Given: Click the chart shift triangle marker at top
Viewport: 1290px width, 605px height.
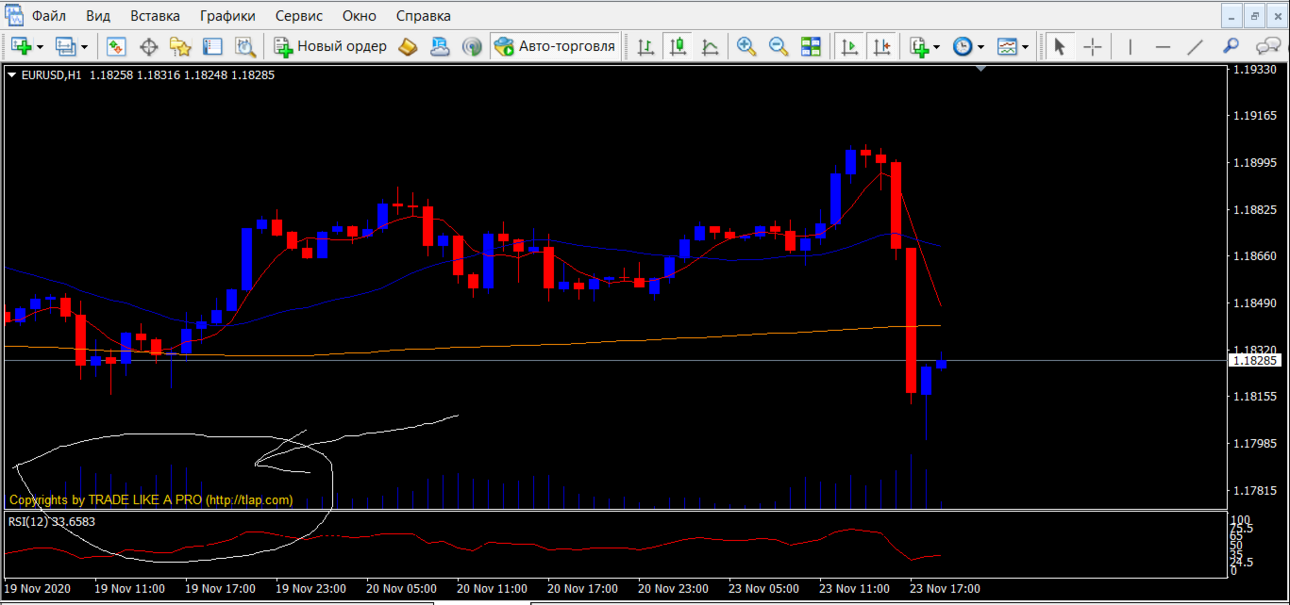Looking at the screenshot, I should coord(981,69).
